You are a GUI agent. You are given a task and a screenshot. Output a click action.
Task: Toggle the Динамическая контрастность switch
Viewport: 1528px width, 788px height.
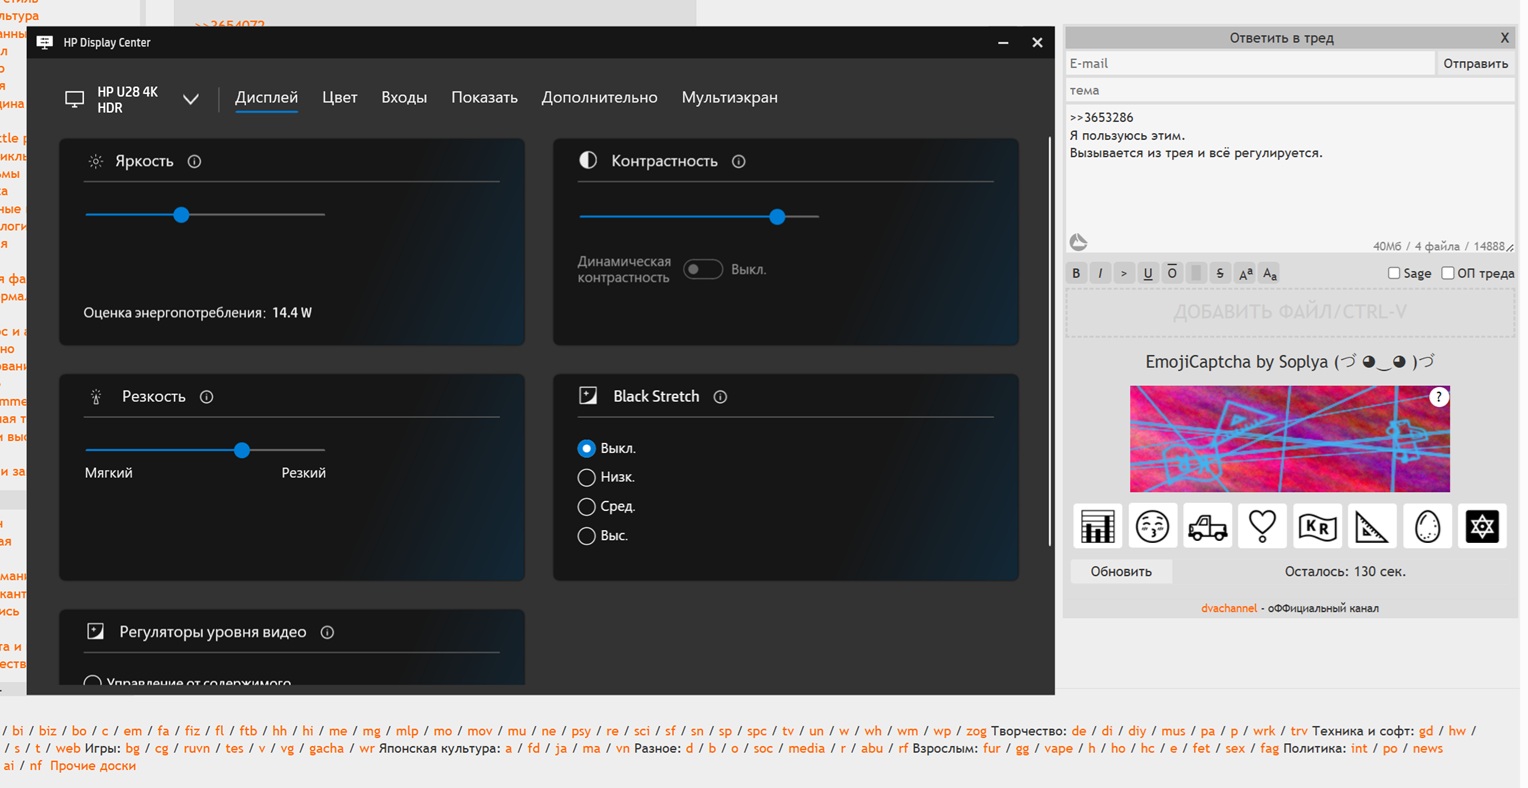702,269
